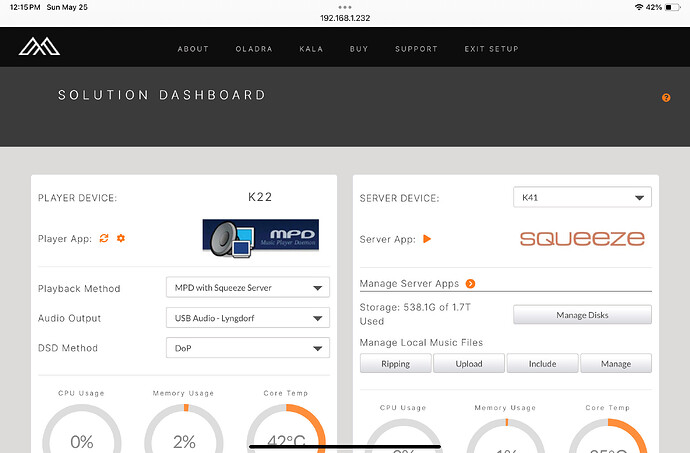This screenshot has height=453, width=690.
Task: Start the Server App orange play icon
Action: [427, 239]
